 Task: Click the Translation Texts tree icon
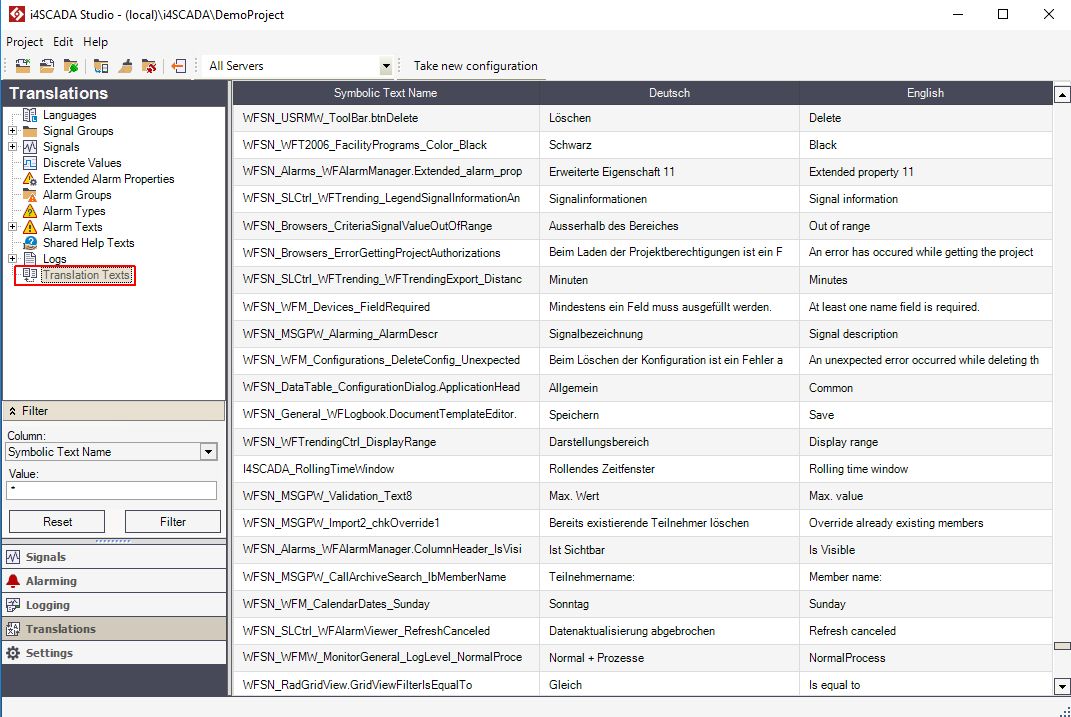tap(30, 275)
